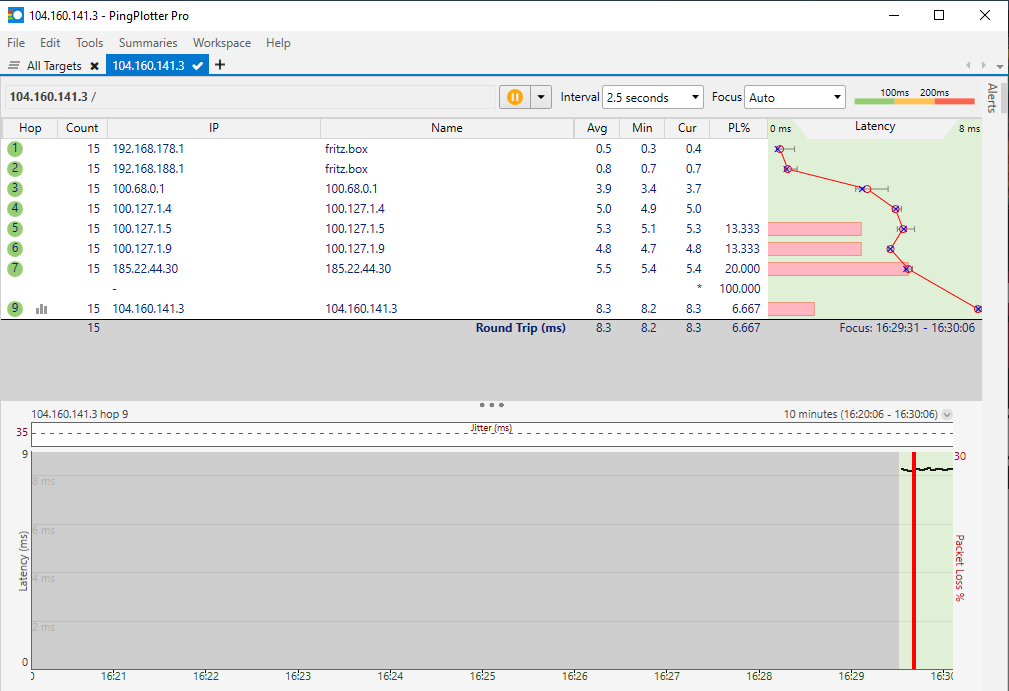Viewport: 1009px width, 691px height.
Task: Click the target address field 104.160.141.3
Action: pos(251,97)
